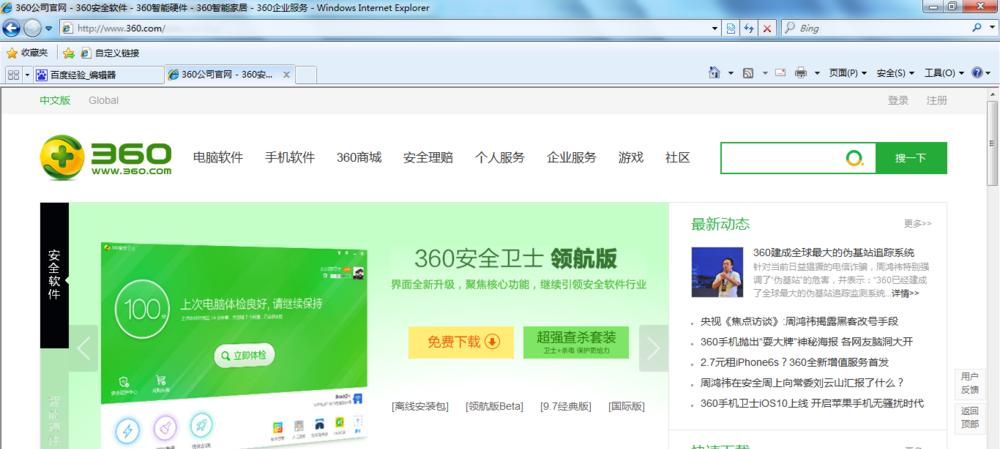Viewport: 1000px width, 449px height.
Task: Open the 游戏 navigation item
Action: (631, 158)
